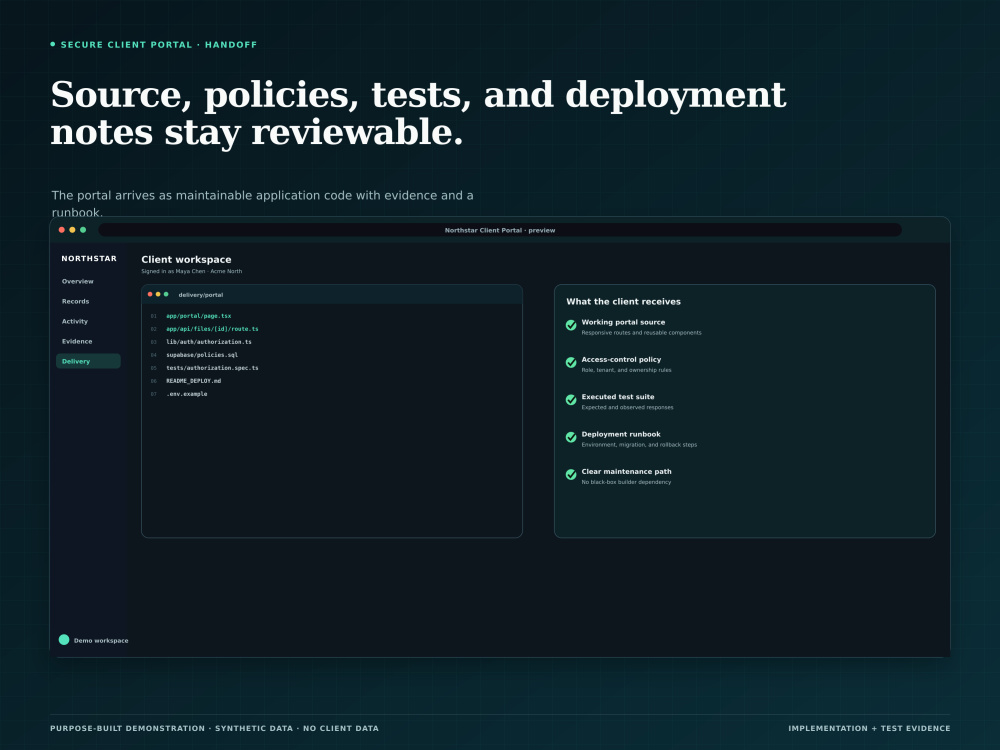Screen dimensions: 1000x750
Task: Click 'PURPOSE-BUILT DEMONSTRATION' footer text
Action: pyautogui.click(x=128, y=728)
